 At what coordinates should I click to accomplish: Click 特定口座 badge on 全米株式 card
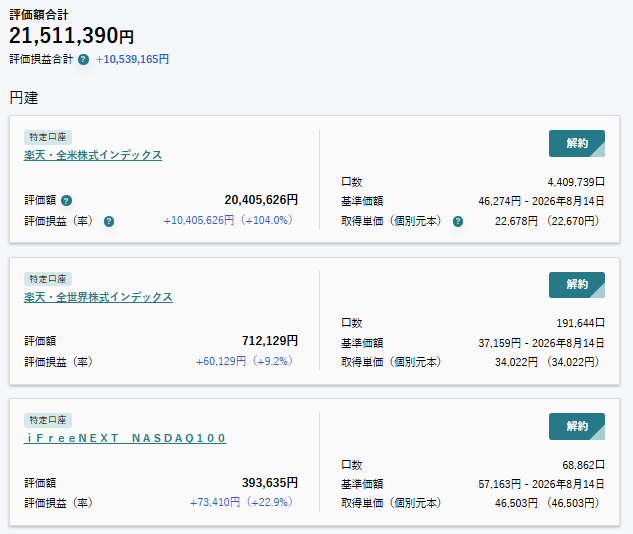(48, 137)
